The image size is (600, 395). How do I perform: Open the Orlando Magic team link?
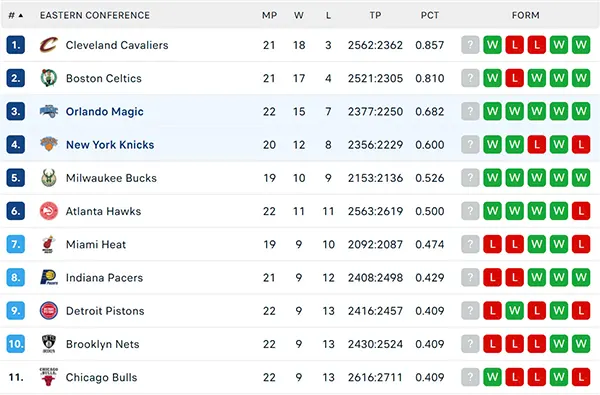tap(104, 111)
